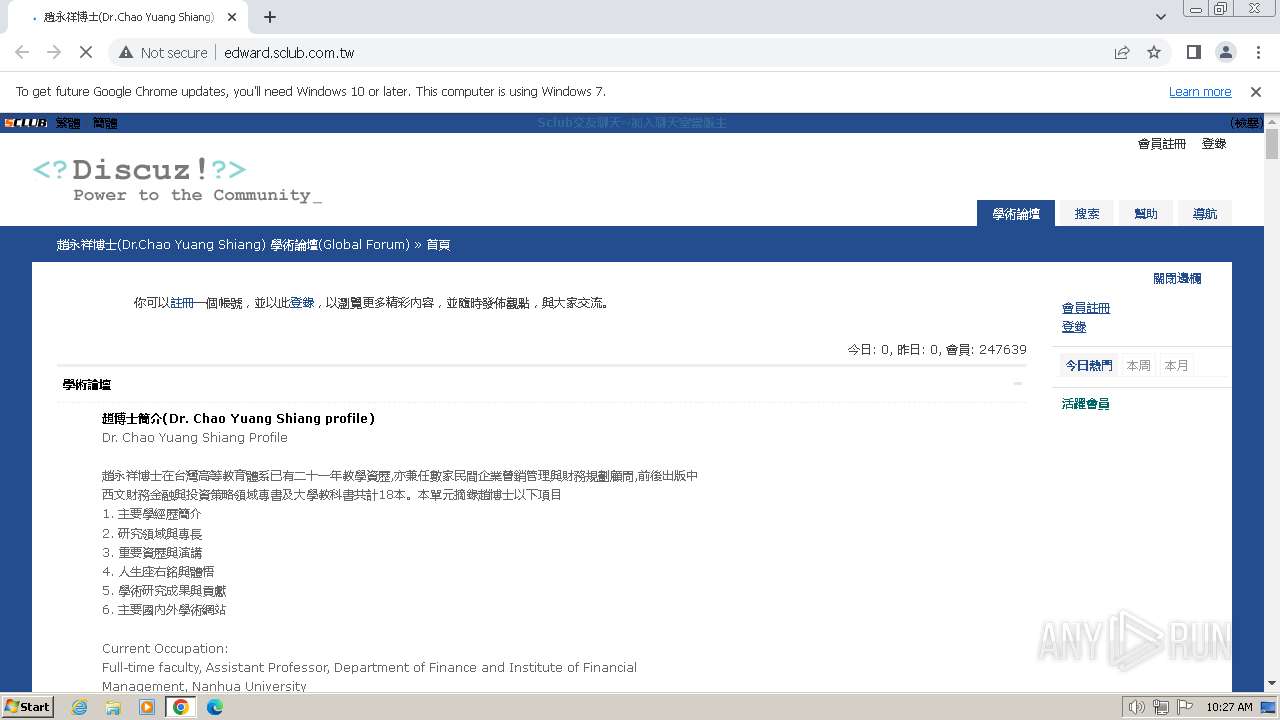Viewport: 1280px width, 720px height.
Task: Open Windows Media Player from the taskbar
Action: tap(147, 707)
